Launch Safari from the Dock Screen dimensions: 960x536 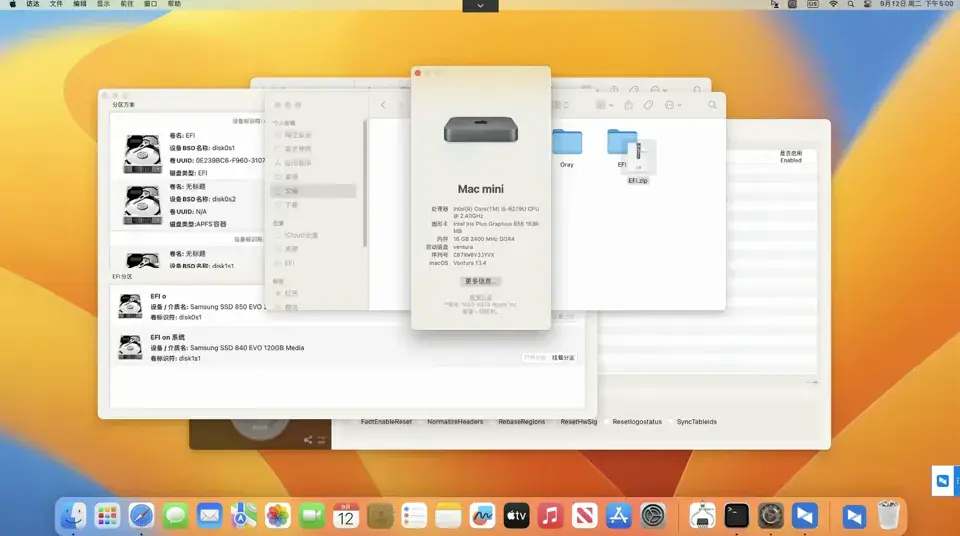click(x=141, y=516)
